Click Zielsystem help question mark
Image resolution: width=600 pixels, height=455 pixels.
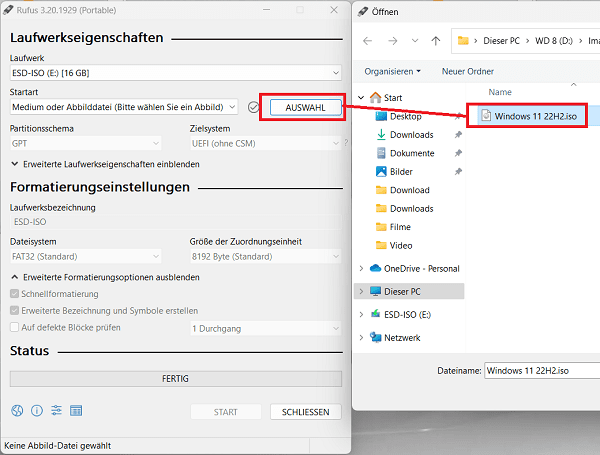[x=346, y=143]
